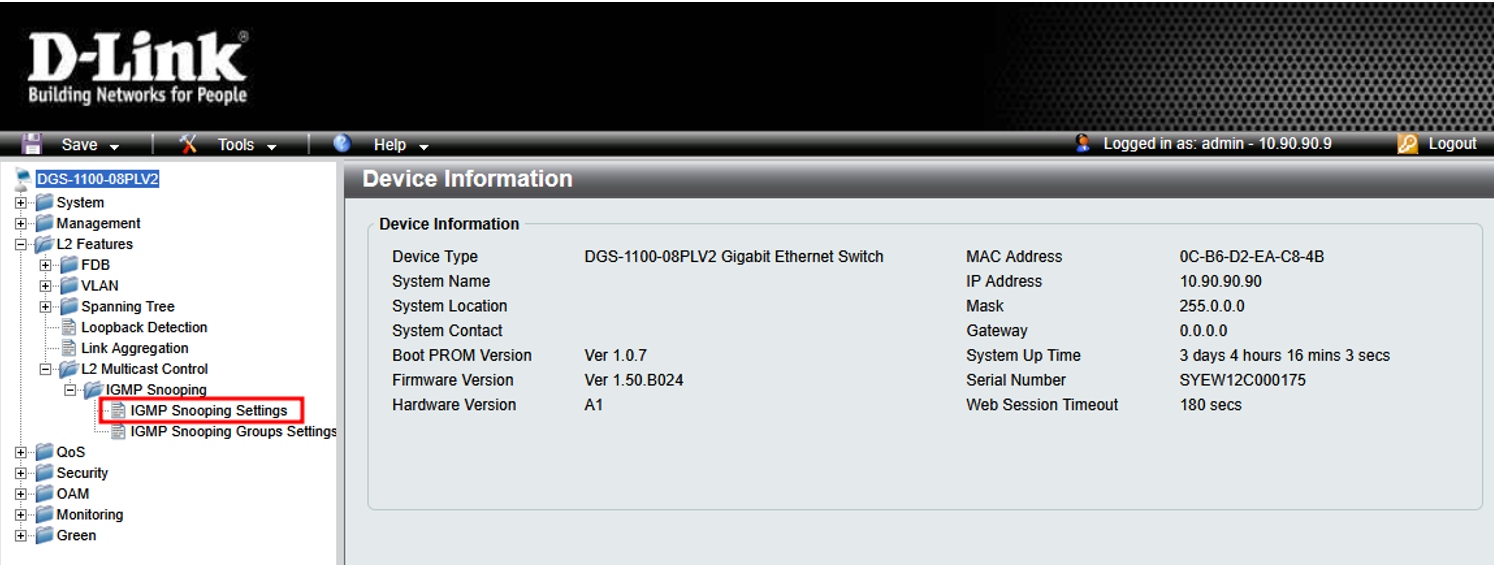
Task: Collapse the IGMP Snooping node
Action: [70, 390]
